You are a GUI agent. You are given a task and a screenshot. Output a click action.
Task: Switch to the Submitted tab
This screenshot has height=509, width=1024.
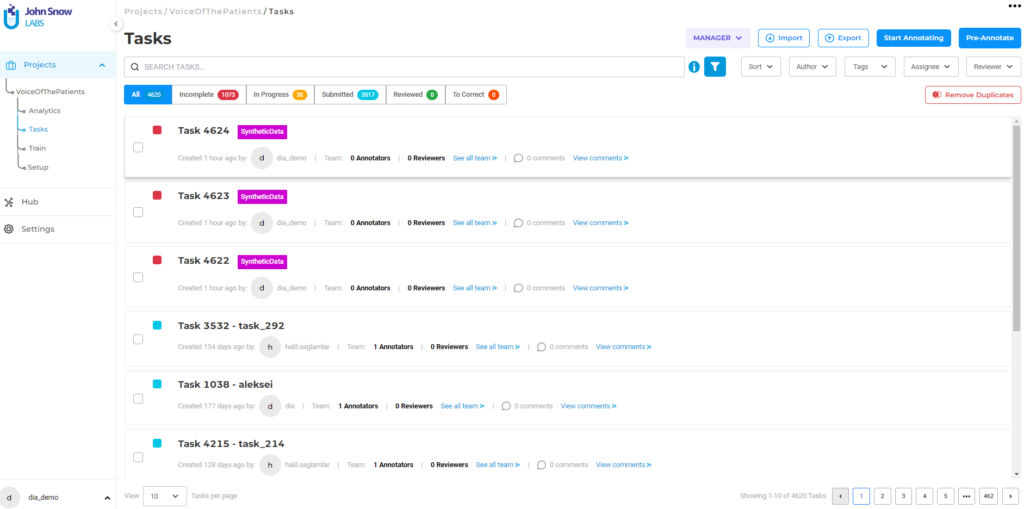[x=349, y=95]
